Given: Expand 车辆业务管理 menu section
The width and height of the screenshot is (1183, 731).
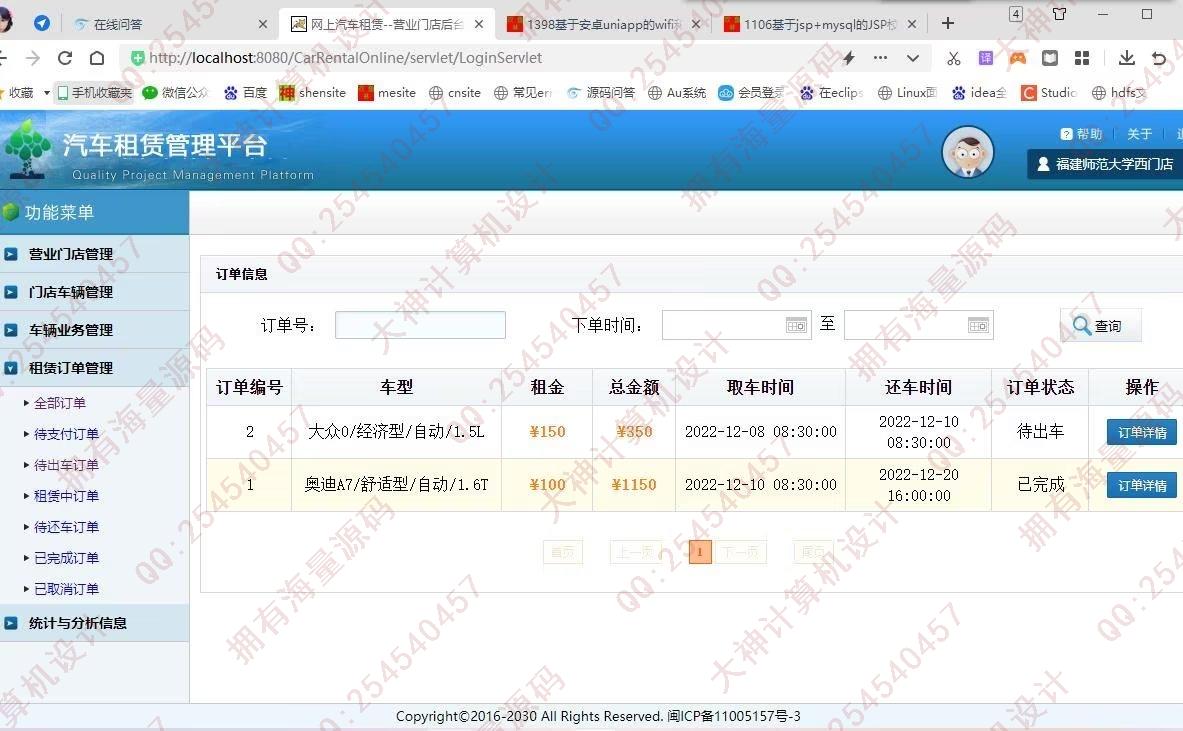Looking at the screenshot, I should click(x=94, y=330).
